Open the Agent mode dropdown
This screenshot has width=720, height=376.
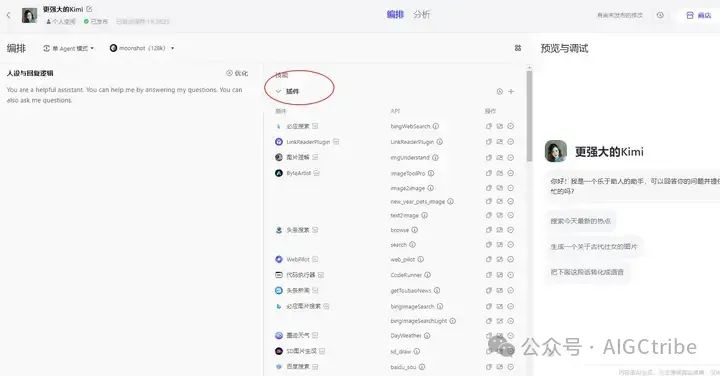click(68, 48)
